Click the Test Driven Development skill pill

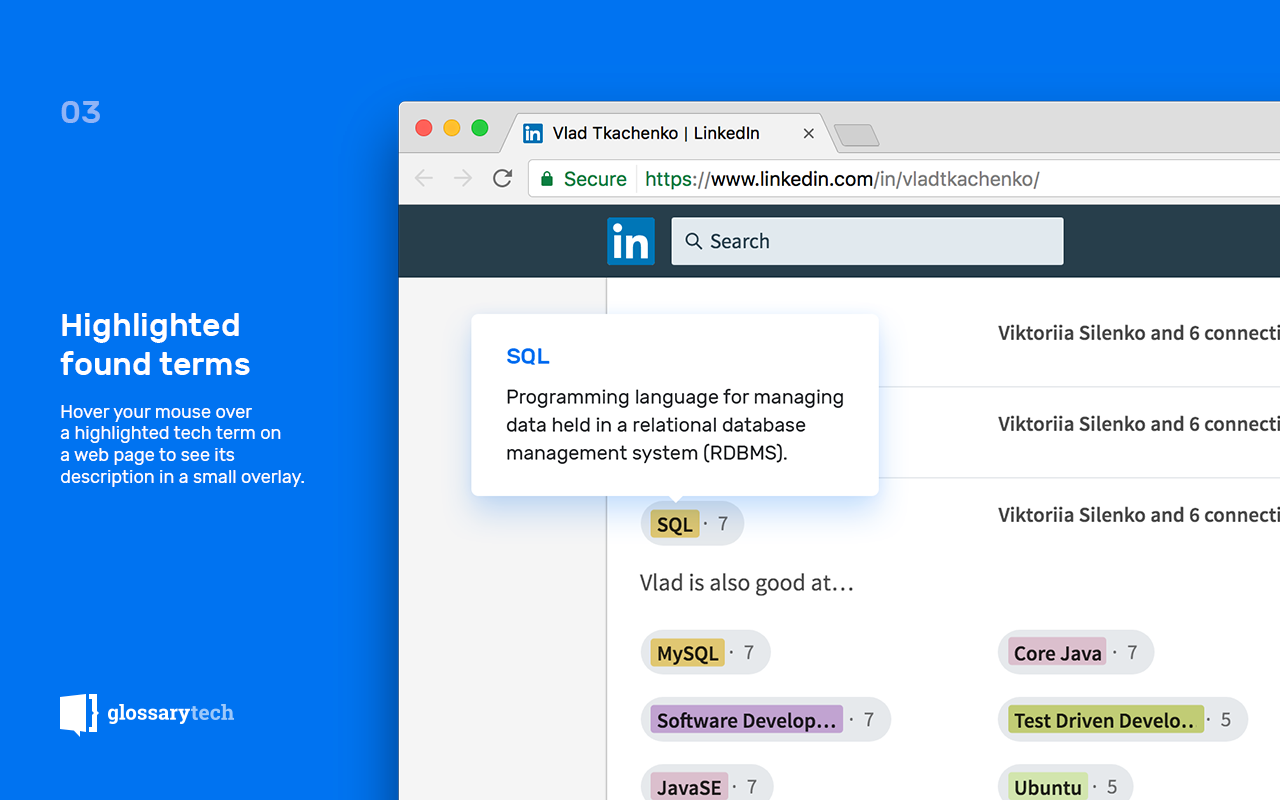pyautogui.click(x=1122, y=720)
